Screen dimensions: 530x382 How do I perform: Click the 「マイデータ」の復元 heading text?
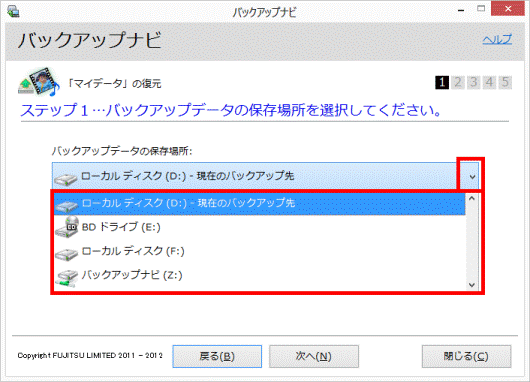point(114,83)
